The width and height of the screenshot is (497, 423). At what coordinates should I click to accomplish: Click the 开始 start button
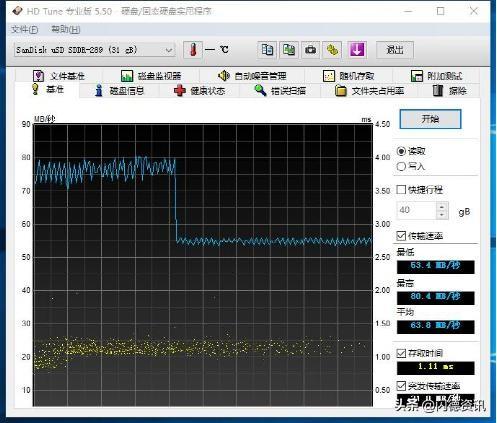point(430,119)
